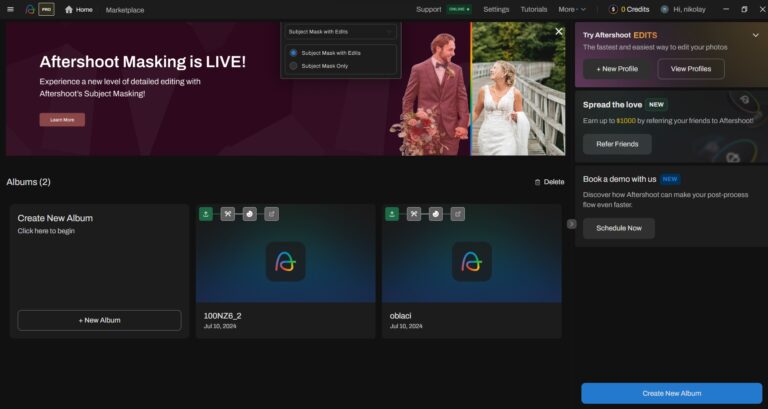The image size is (768, 409).
Task: Collapse the Try Aftershoot EDITS panel
Action: [755, 35]
